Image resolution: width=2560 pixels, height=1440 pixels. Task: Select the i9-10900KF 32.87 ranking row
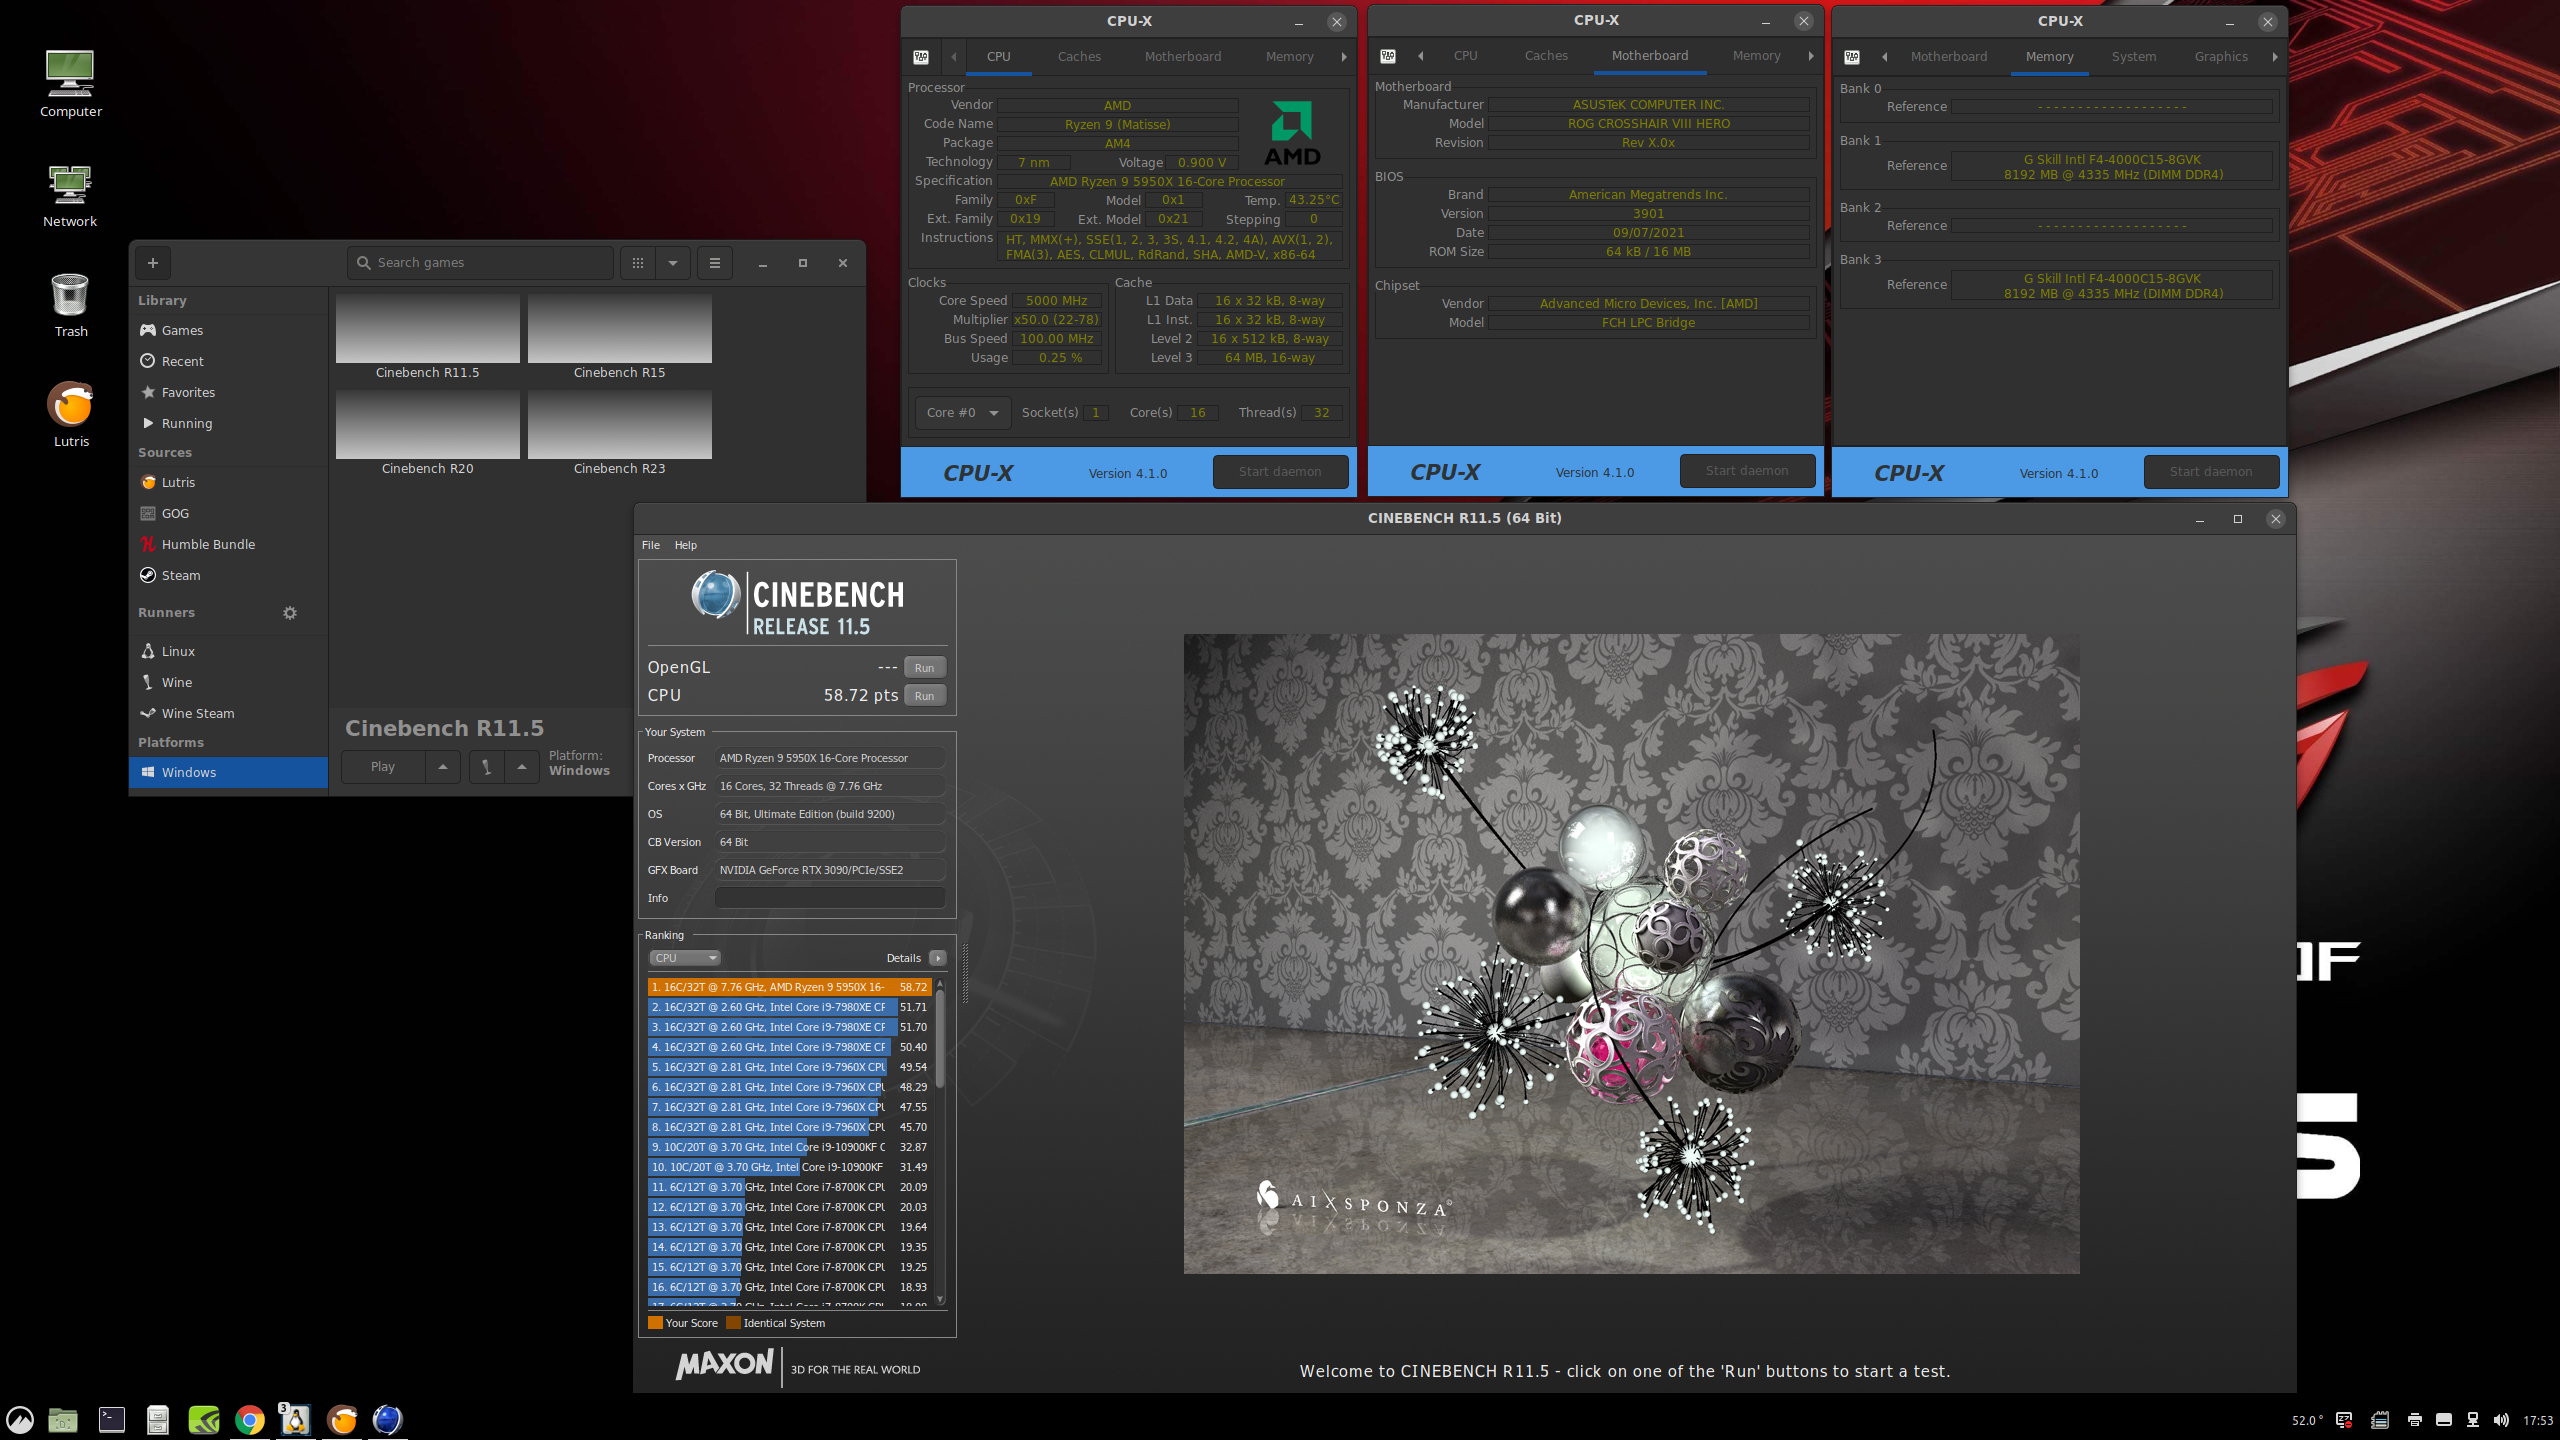[790, 1147]
